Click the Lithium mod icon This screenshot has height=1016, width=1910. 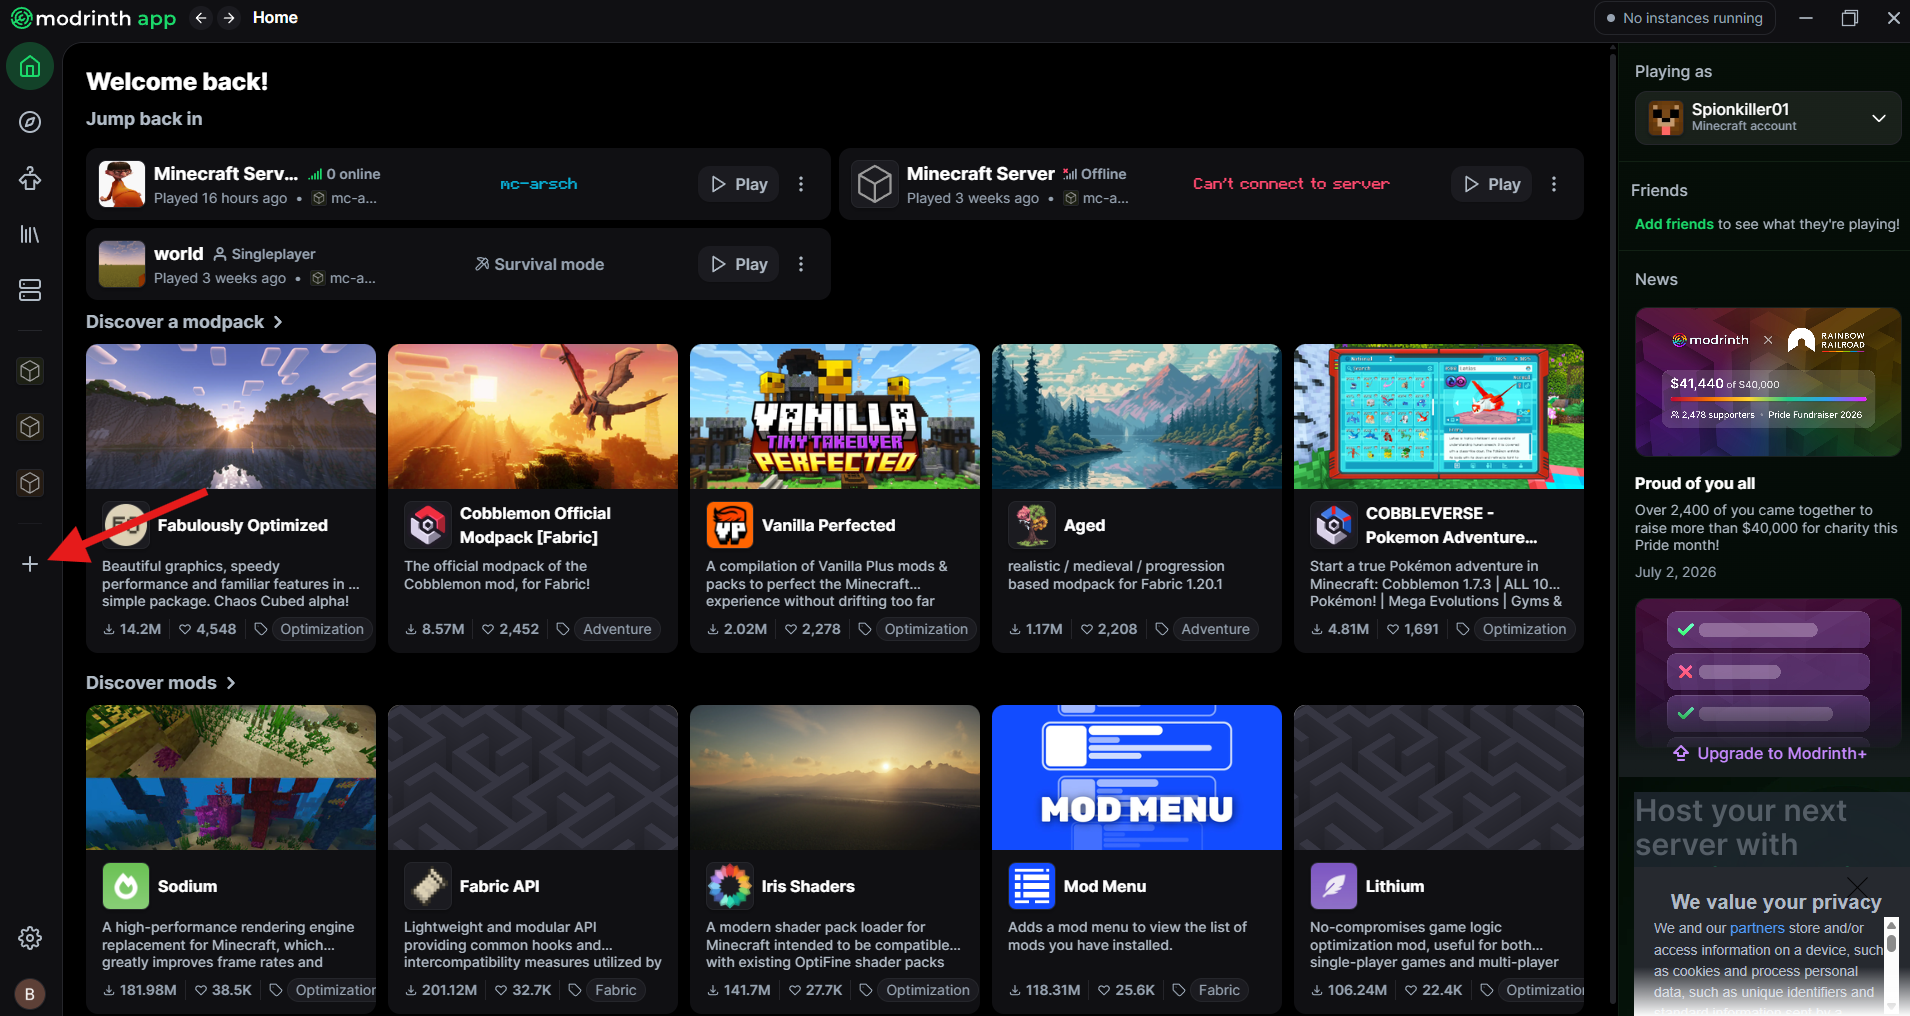(1334, 886)
